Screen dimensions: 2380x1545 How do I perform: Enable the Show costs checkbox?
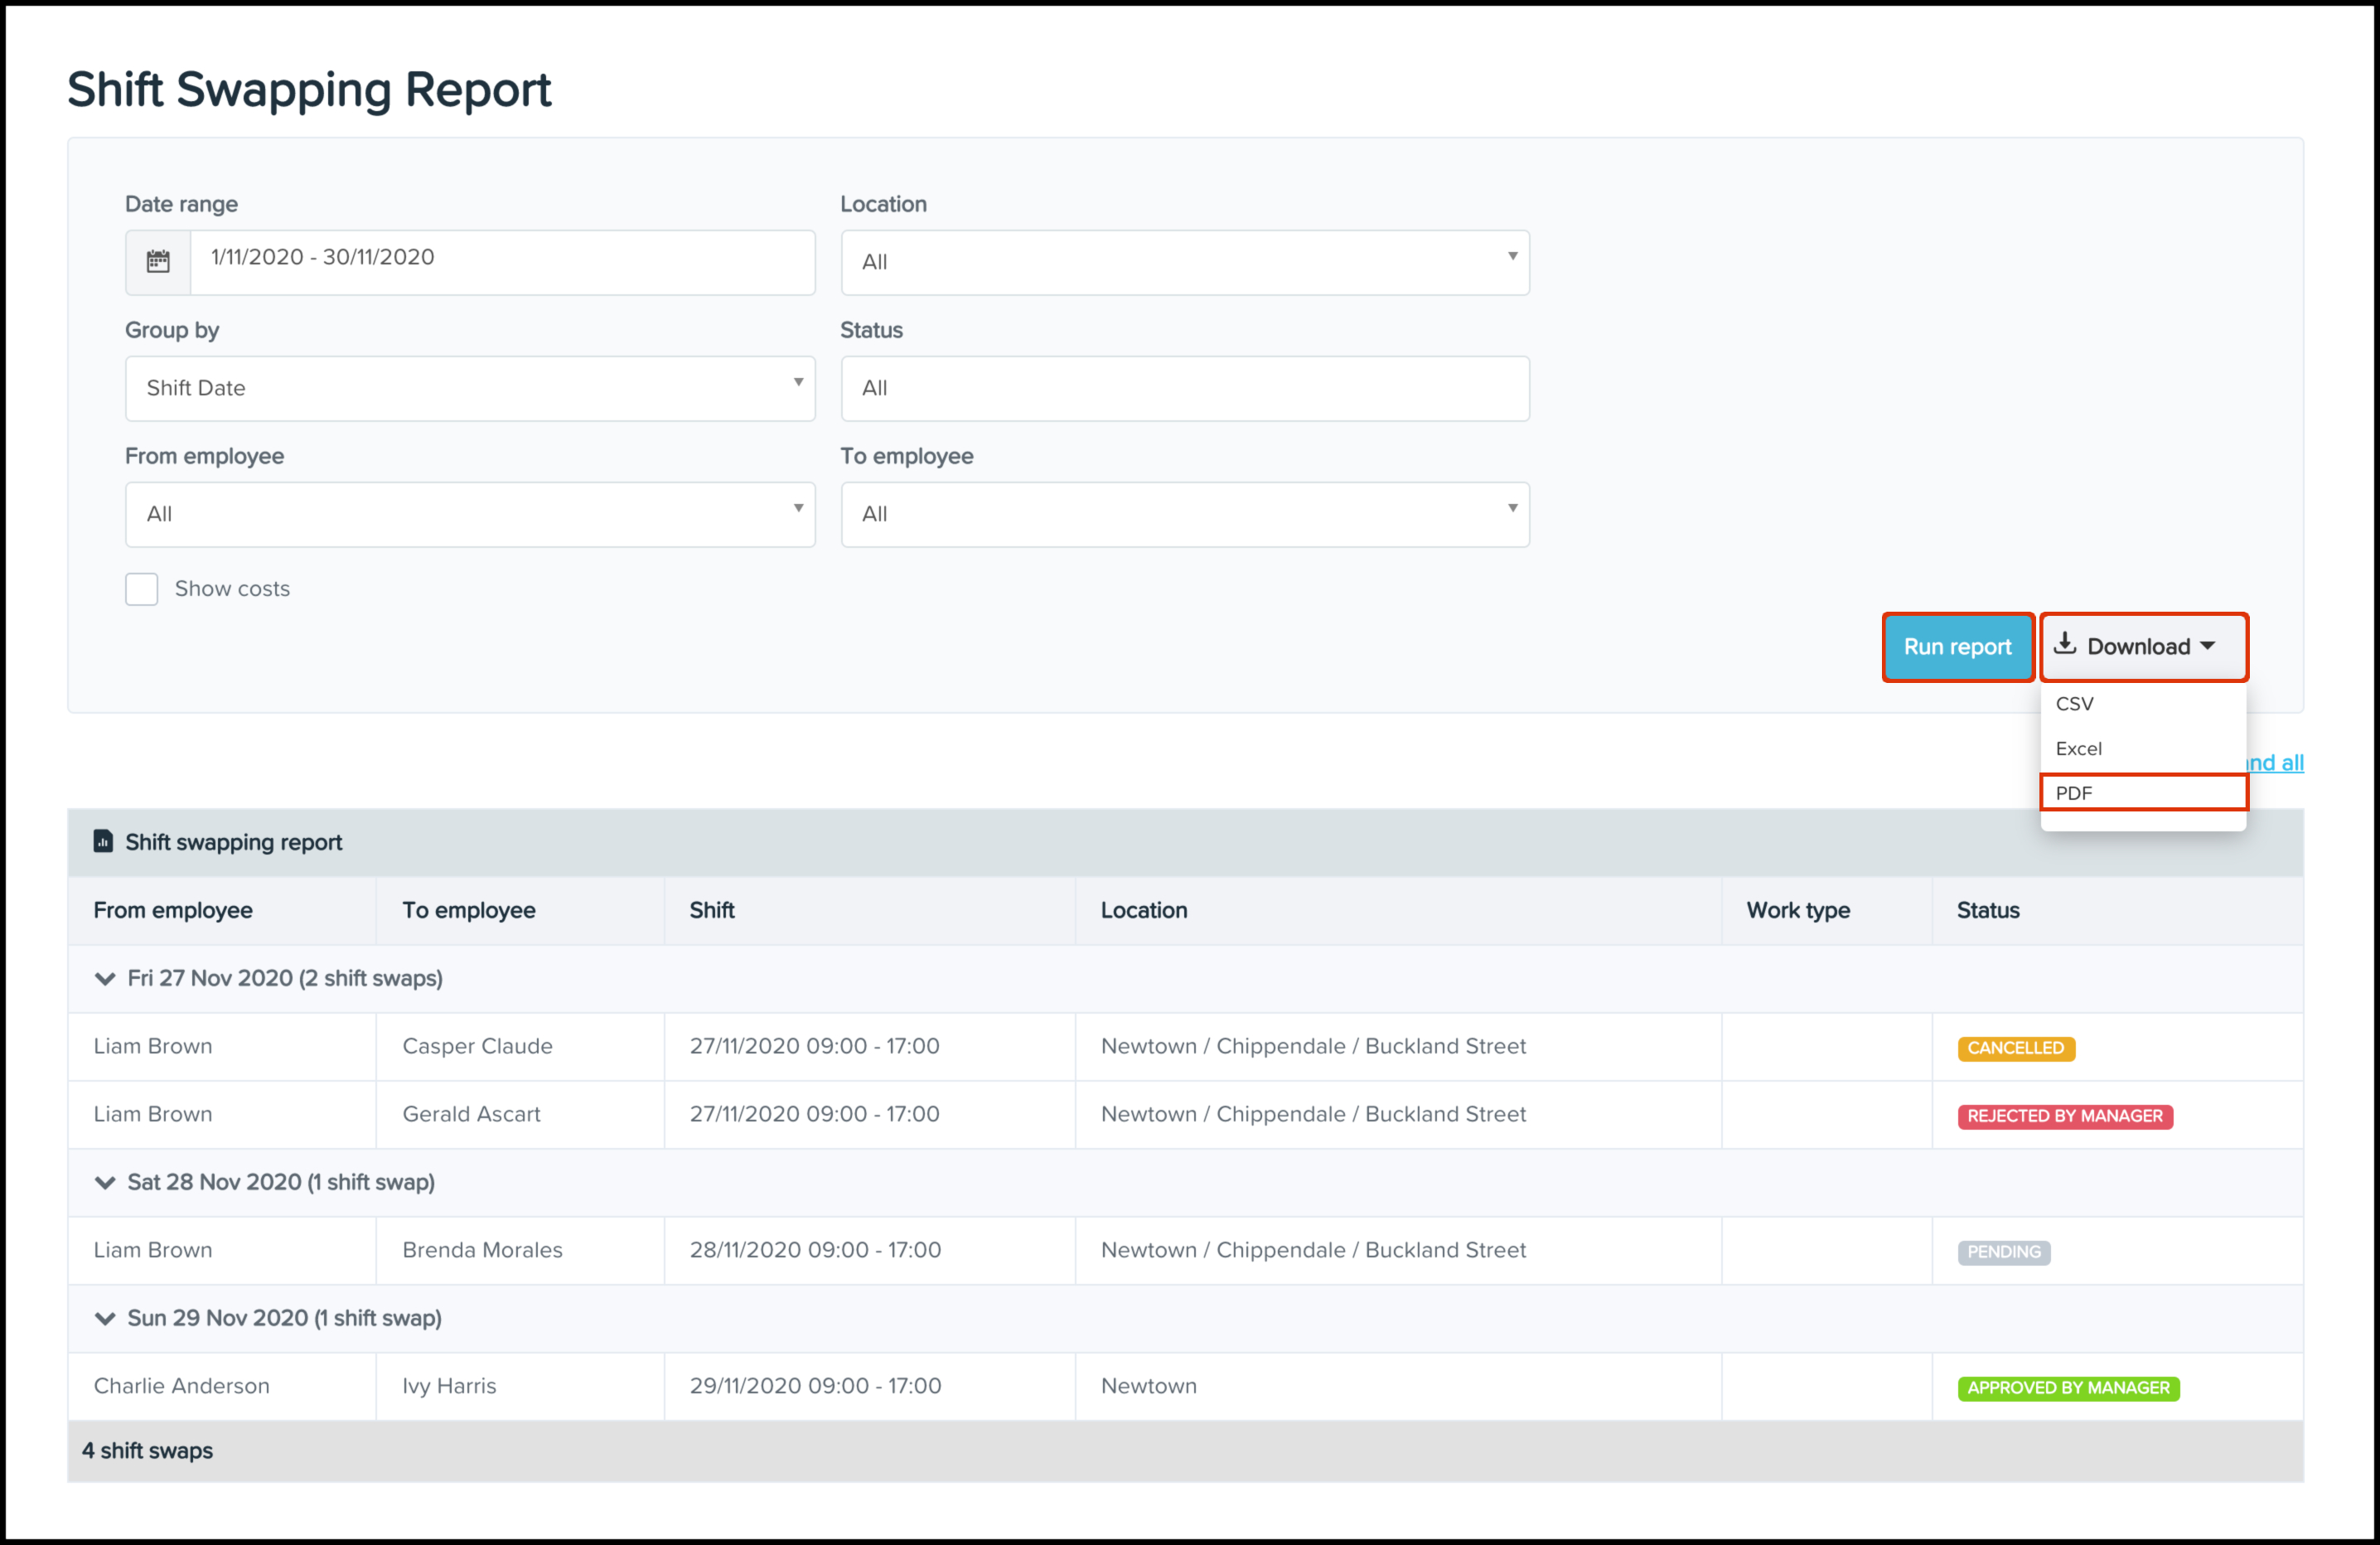click(142, 589)
